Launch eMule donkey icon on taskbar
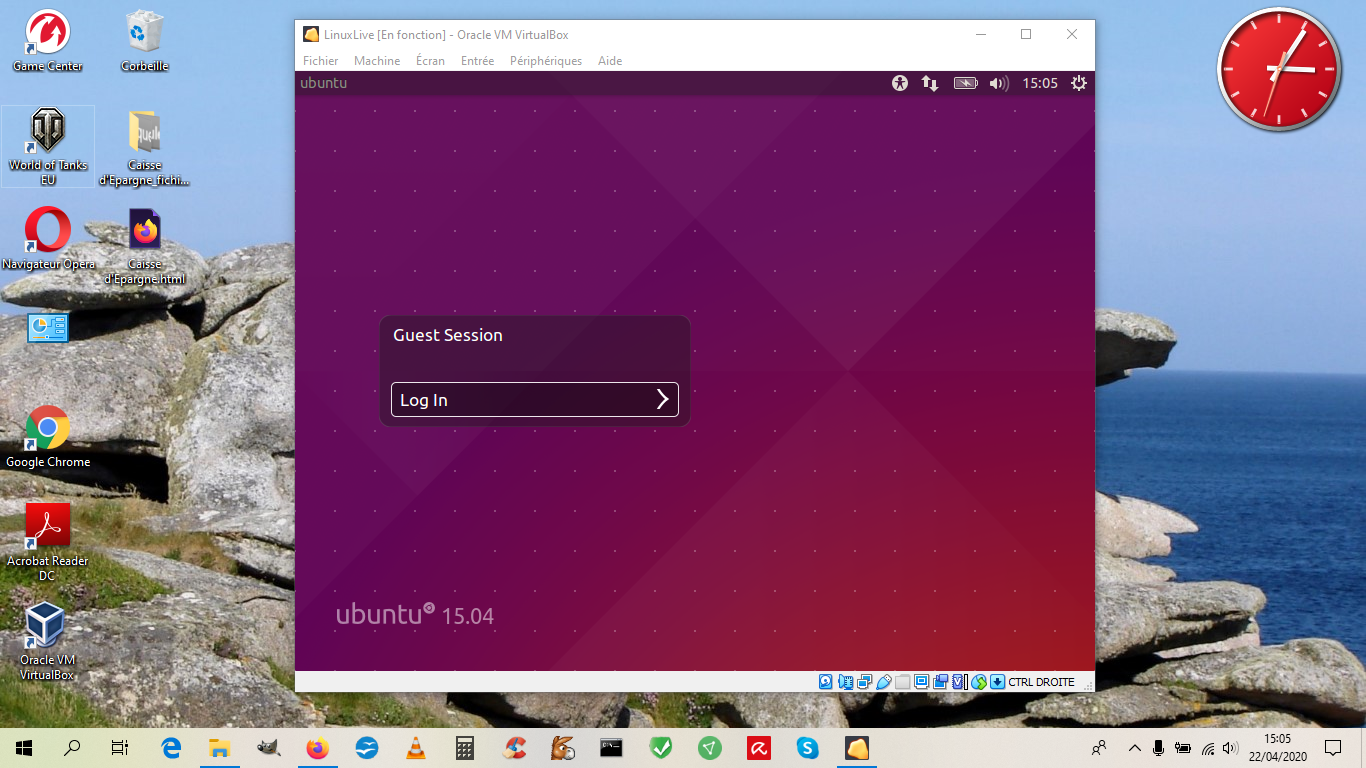This screenshot has width=1366, height=768. (x=562, y=747)
